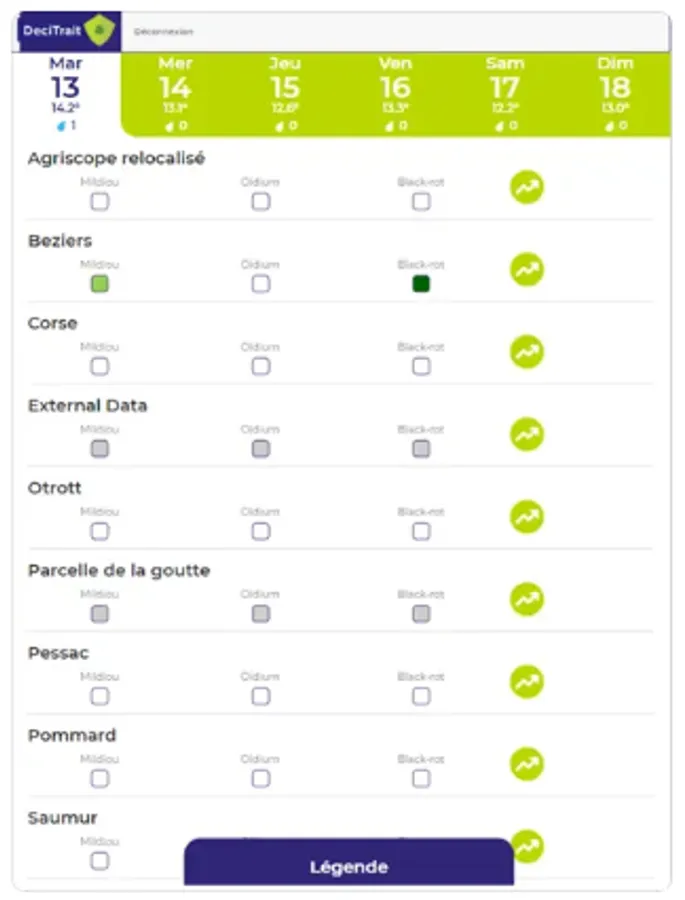
Task: Select the Mer 14 day tab
Action: 175,93
